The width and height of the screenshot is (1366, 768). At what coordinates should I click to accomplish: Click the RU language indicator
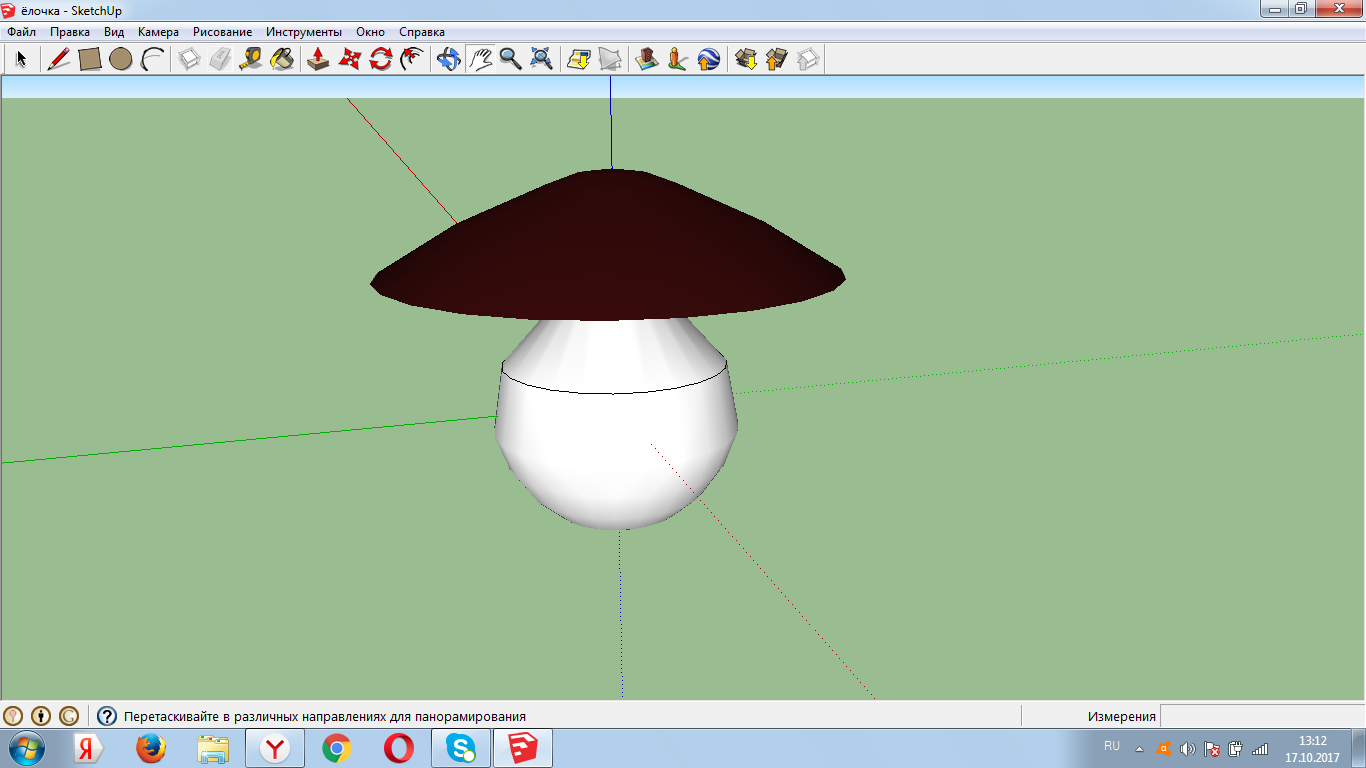(1112, 746)
